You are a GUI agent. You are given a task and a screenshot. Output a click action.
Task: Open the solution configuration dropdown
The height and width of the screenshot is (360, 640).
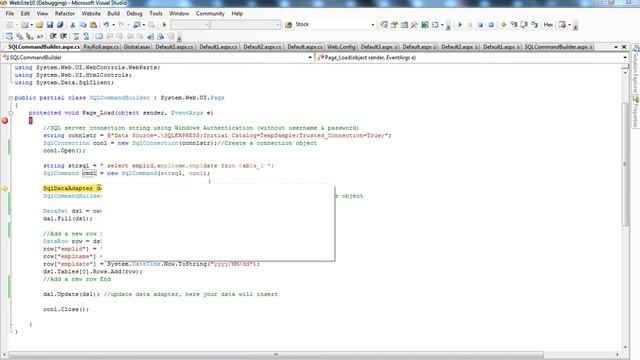(207, 25)
